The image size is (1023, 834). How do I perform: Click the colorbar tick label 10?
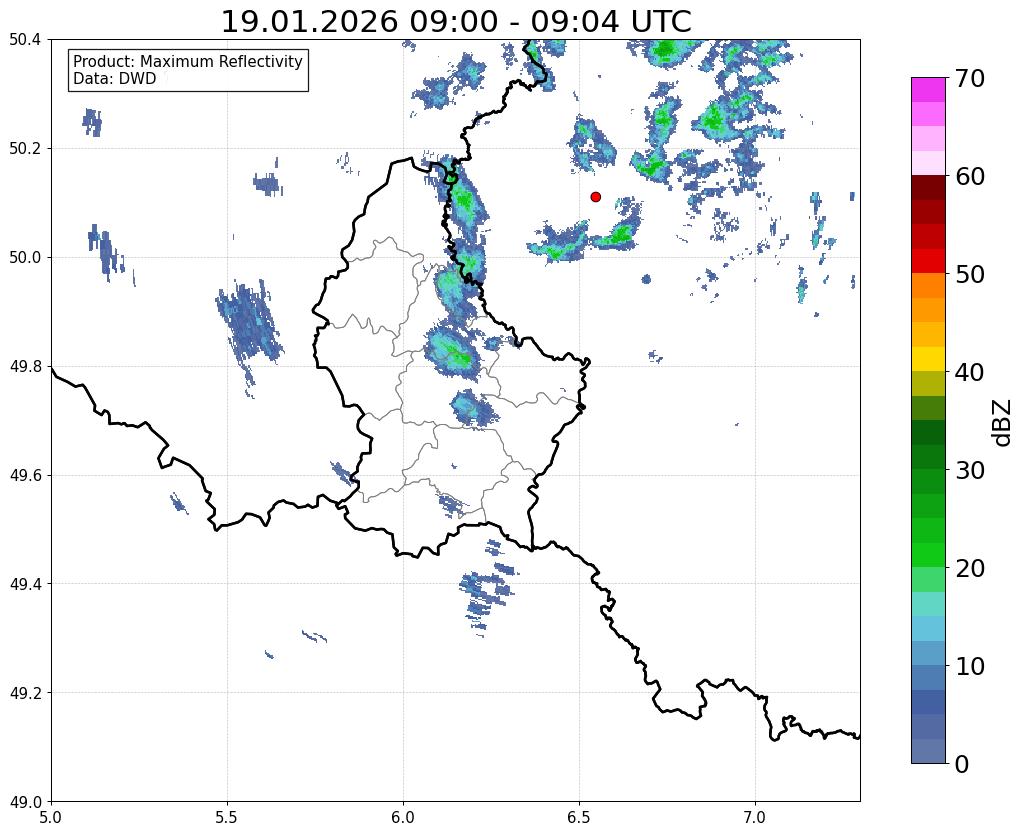point(969,666)
